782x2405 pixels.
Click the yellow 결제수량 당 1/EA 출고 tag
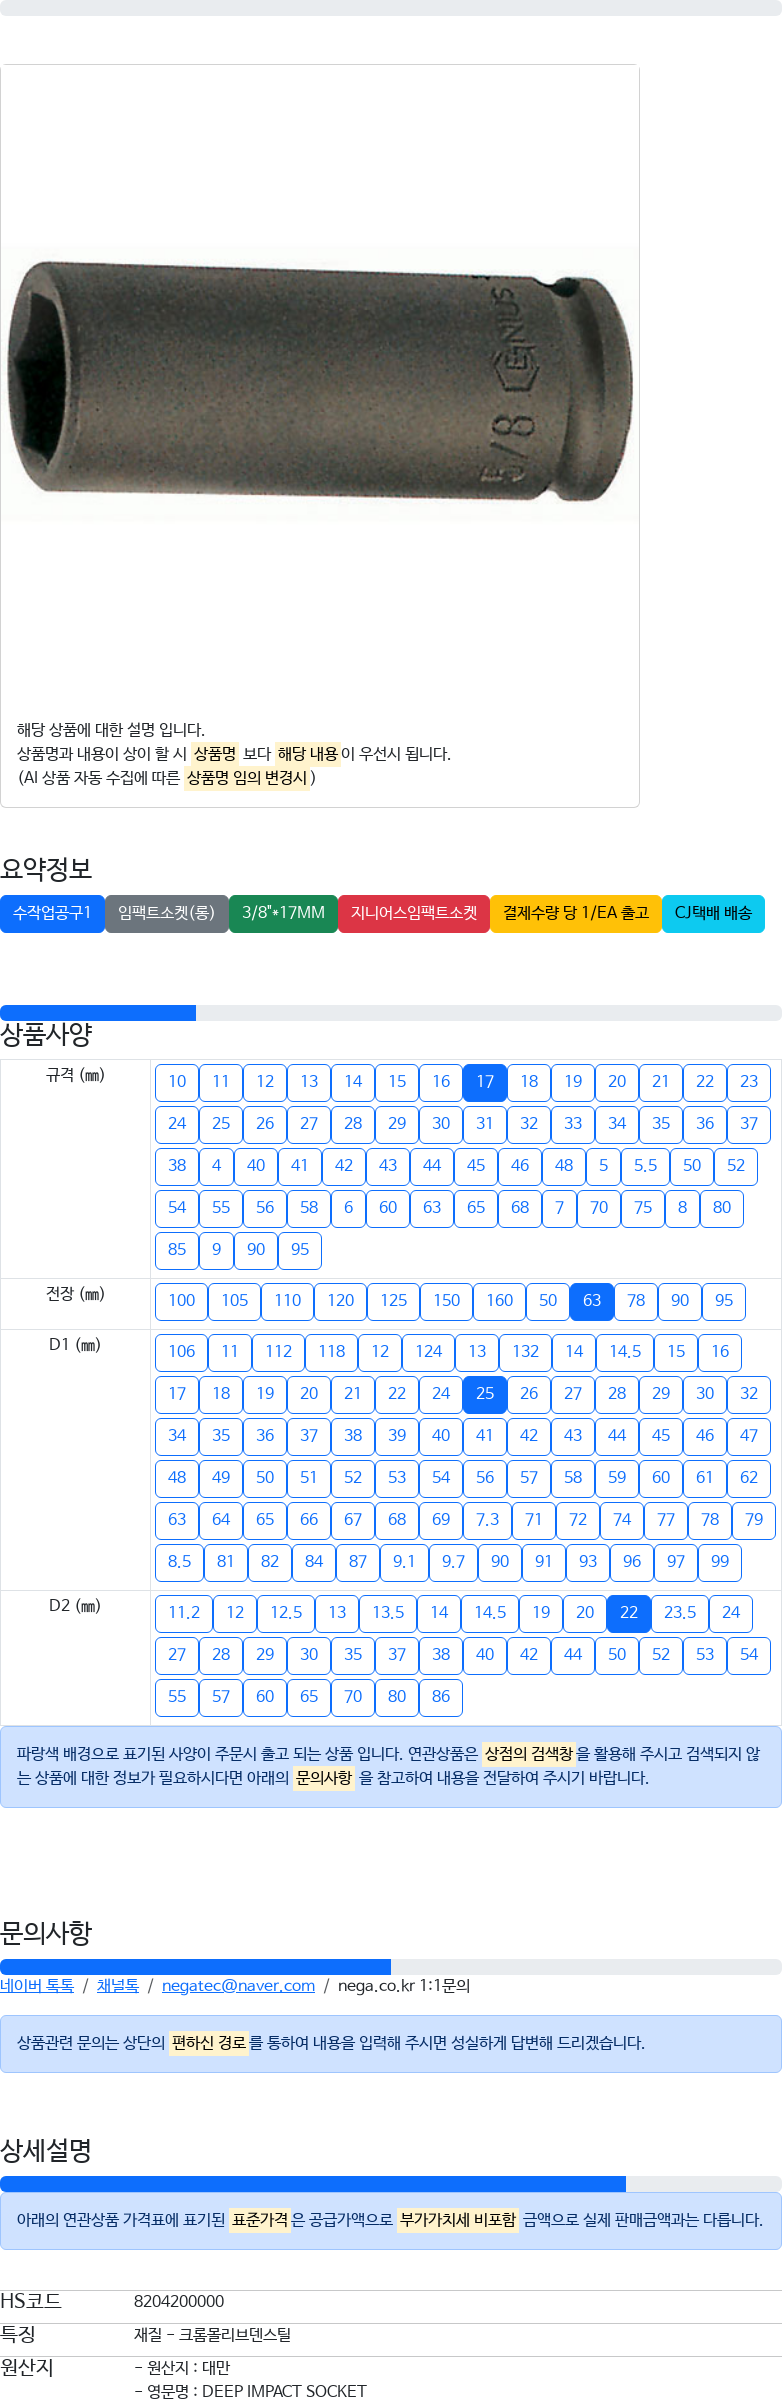pyautogui.click(x=576, y=914)
